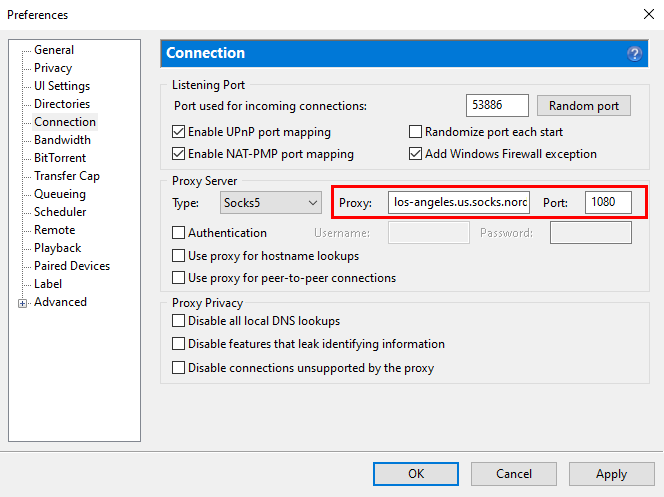The height and width of the screenshot is (497, 664).
Task: Select the Scheduler category
Action: (60, 212)
